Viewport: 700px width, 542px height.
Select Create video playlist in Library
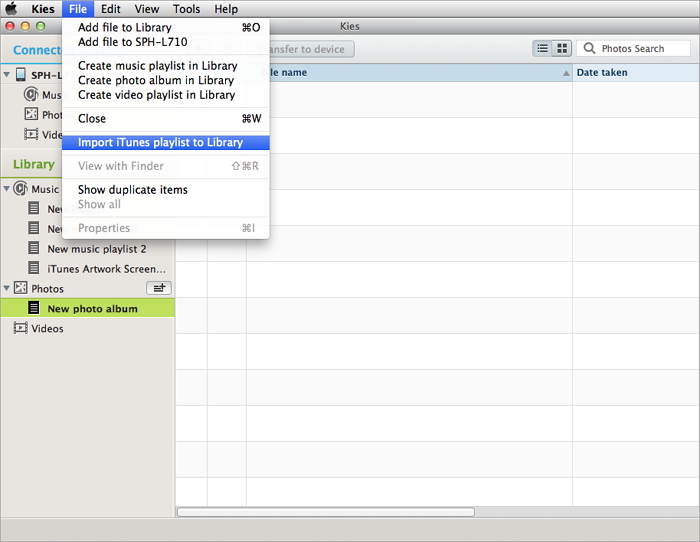[166, 95]
